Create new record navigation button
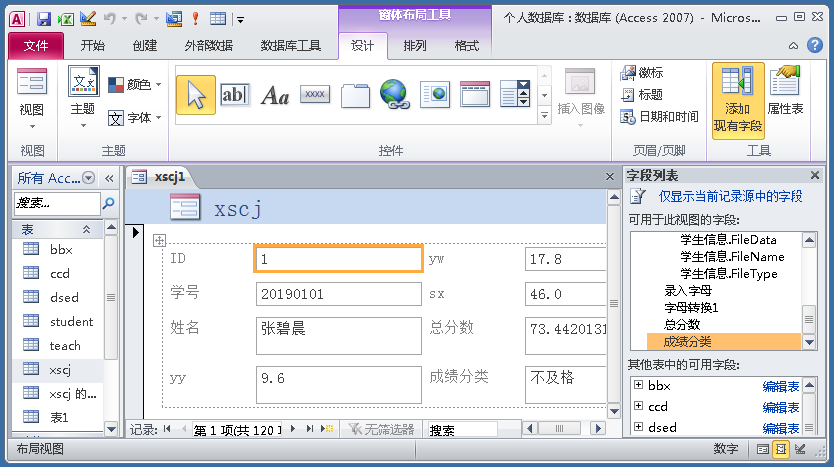This screenshot has width=834, height=467. point(327,429)
